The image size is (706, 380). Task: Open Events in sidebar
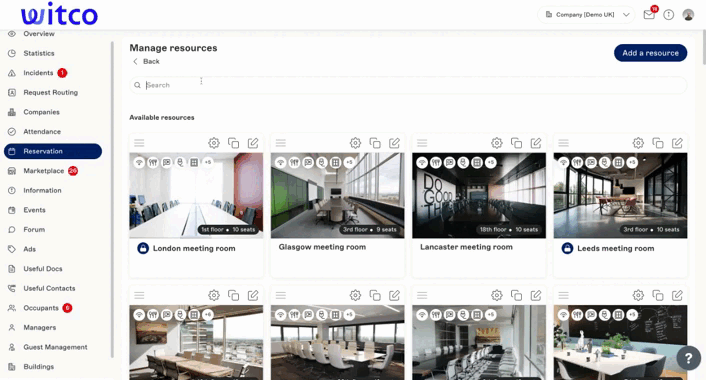tap(34, 210)
